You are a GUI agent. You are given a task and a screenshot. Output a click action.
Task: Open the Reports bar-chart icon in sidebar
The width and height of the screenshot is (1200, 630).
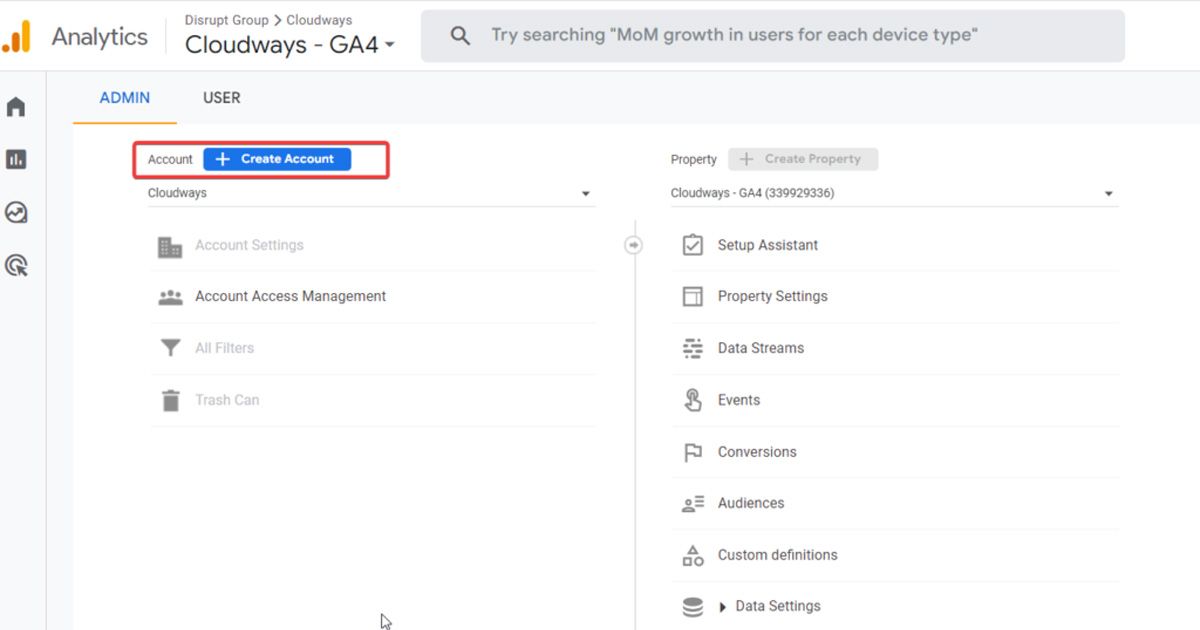pyautogui.click(x=16, y=159)
